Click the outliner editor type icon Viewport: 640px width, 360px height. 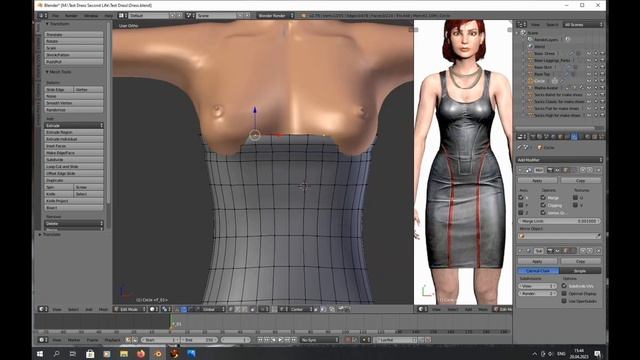coord(521,25)
